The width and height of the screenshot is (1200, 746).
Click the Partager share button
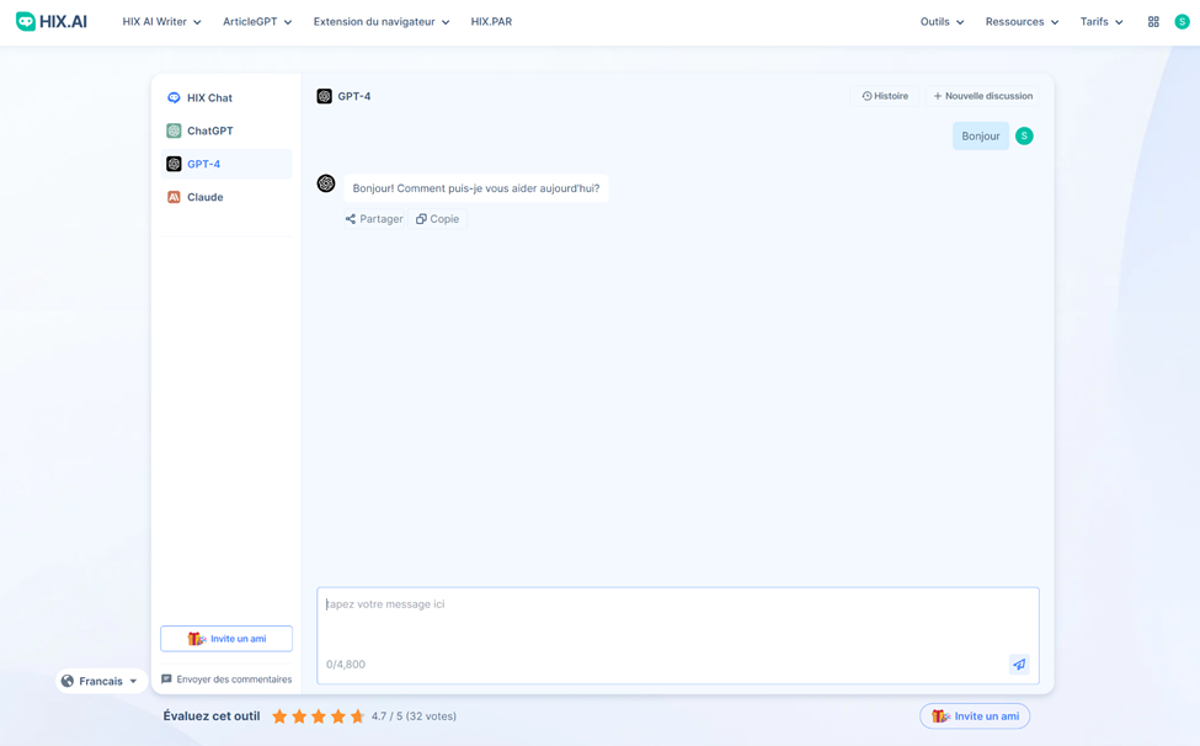point(374,219)
